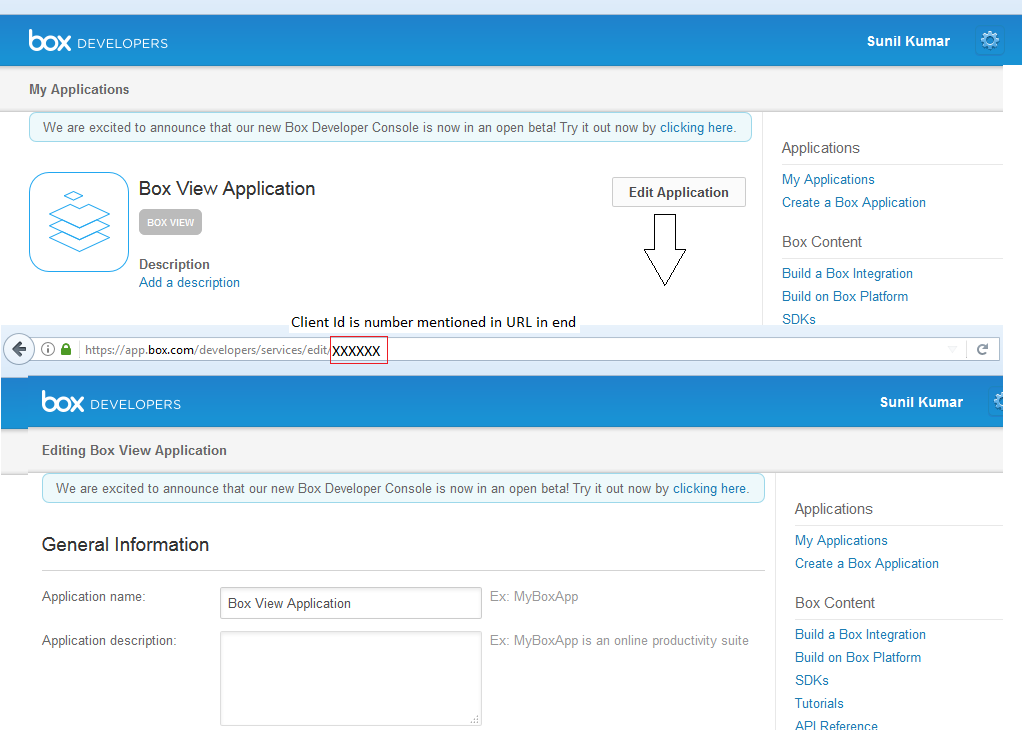This screenshot has height=741, width=1022.
Task: Click the Box Developers logo in the header
Action: pyautogui.click(x=98, y=41)
